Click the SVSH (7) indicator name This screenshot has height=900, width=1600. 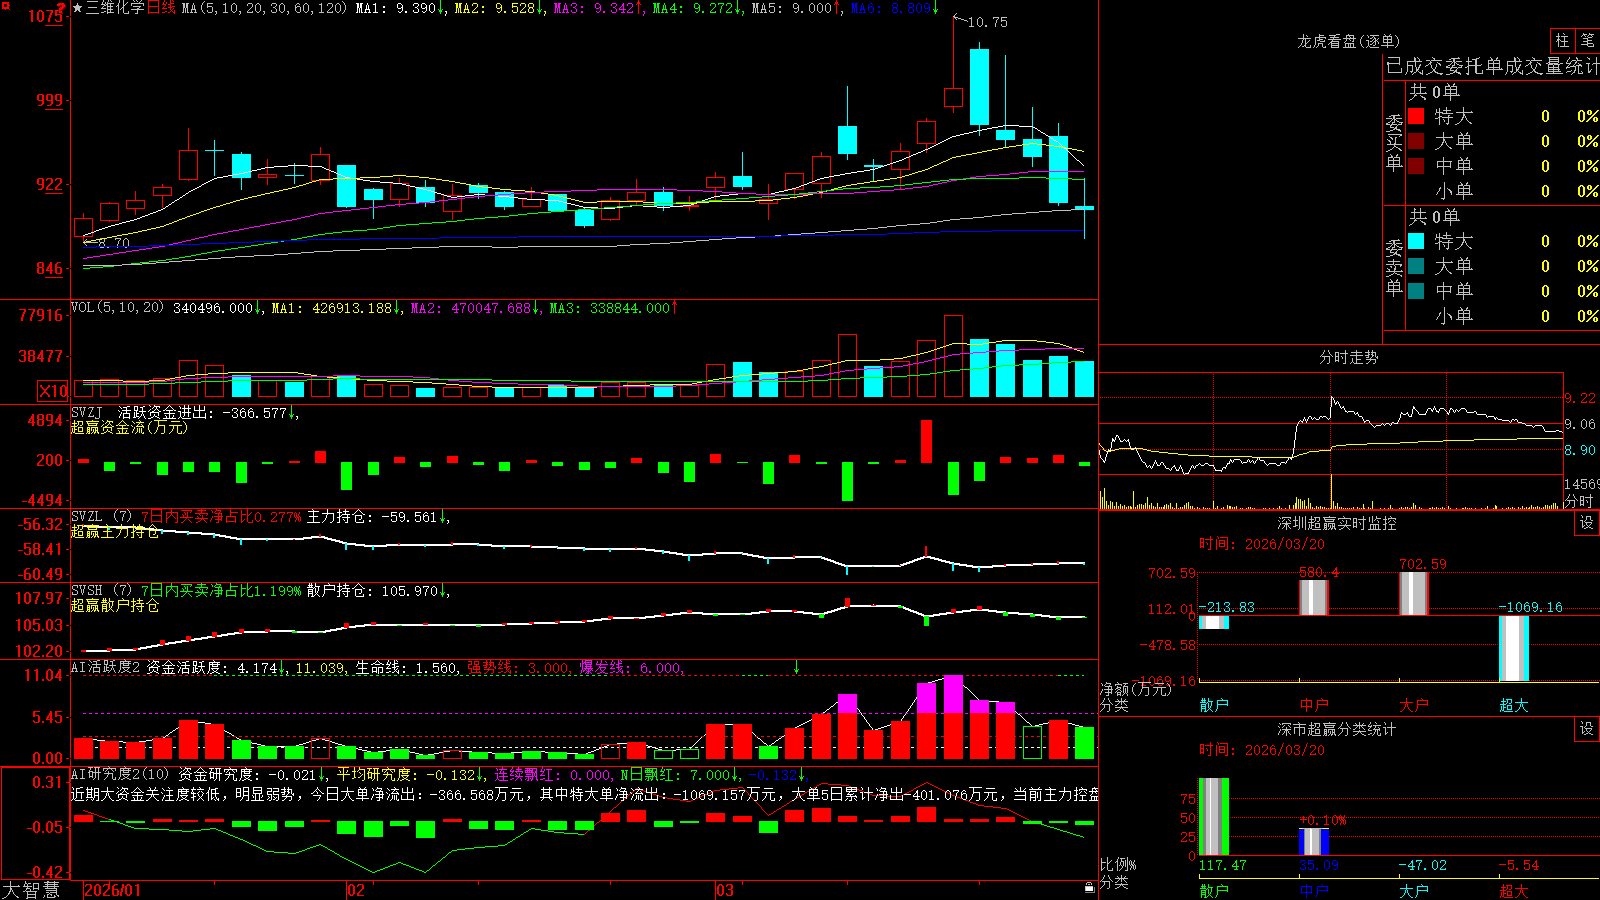[102, 591]
